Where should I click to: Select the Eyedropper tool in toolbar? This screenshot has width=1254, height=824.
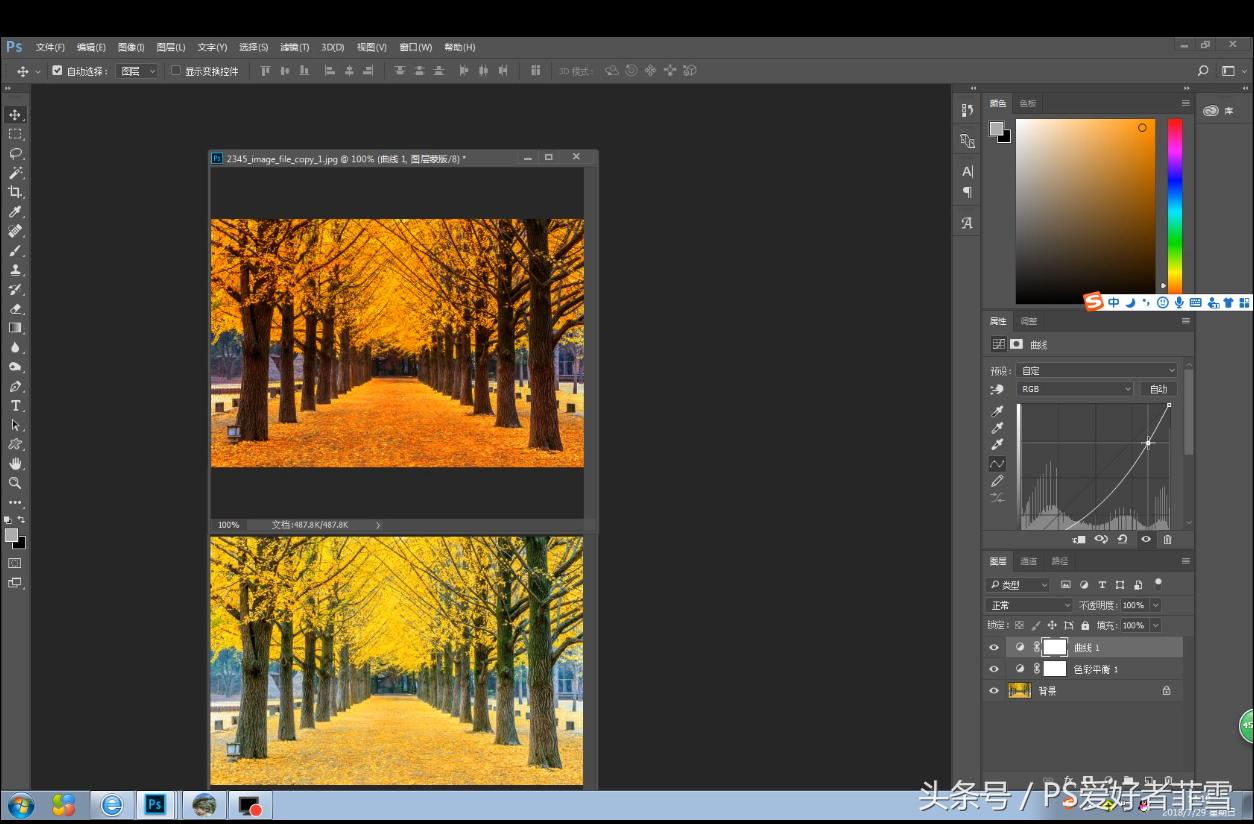(x=15, y=212)
